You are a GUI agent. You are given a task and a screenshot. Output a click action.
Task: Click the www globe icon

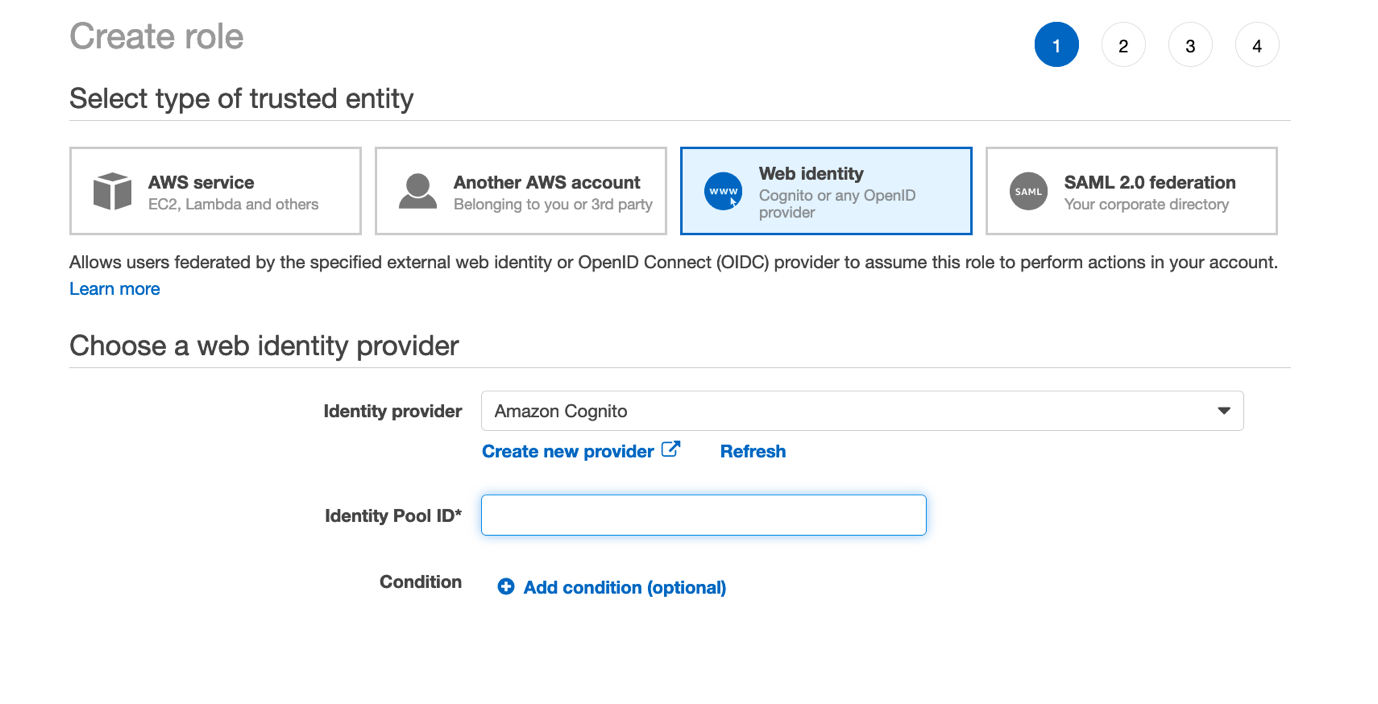click(x=723, y=191)
